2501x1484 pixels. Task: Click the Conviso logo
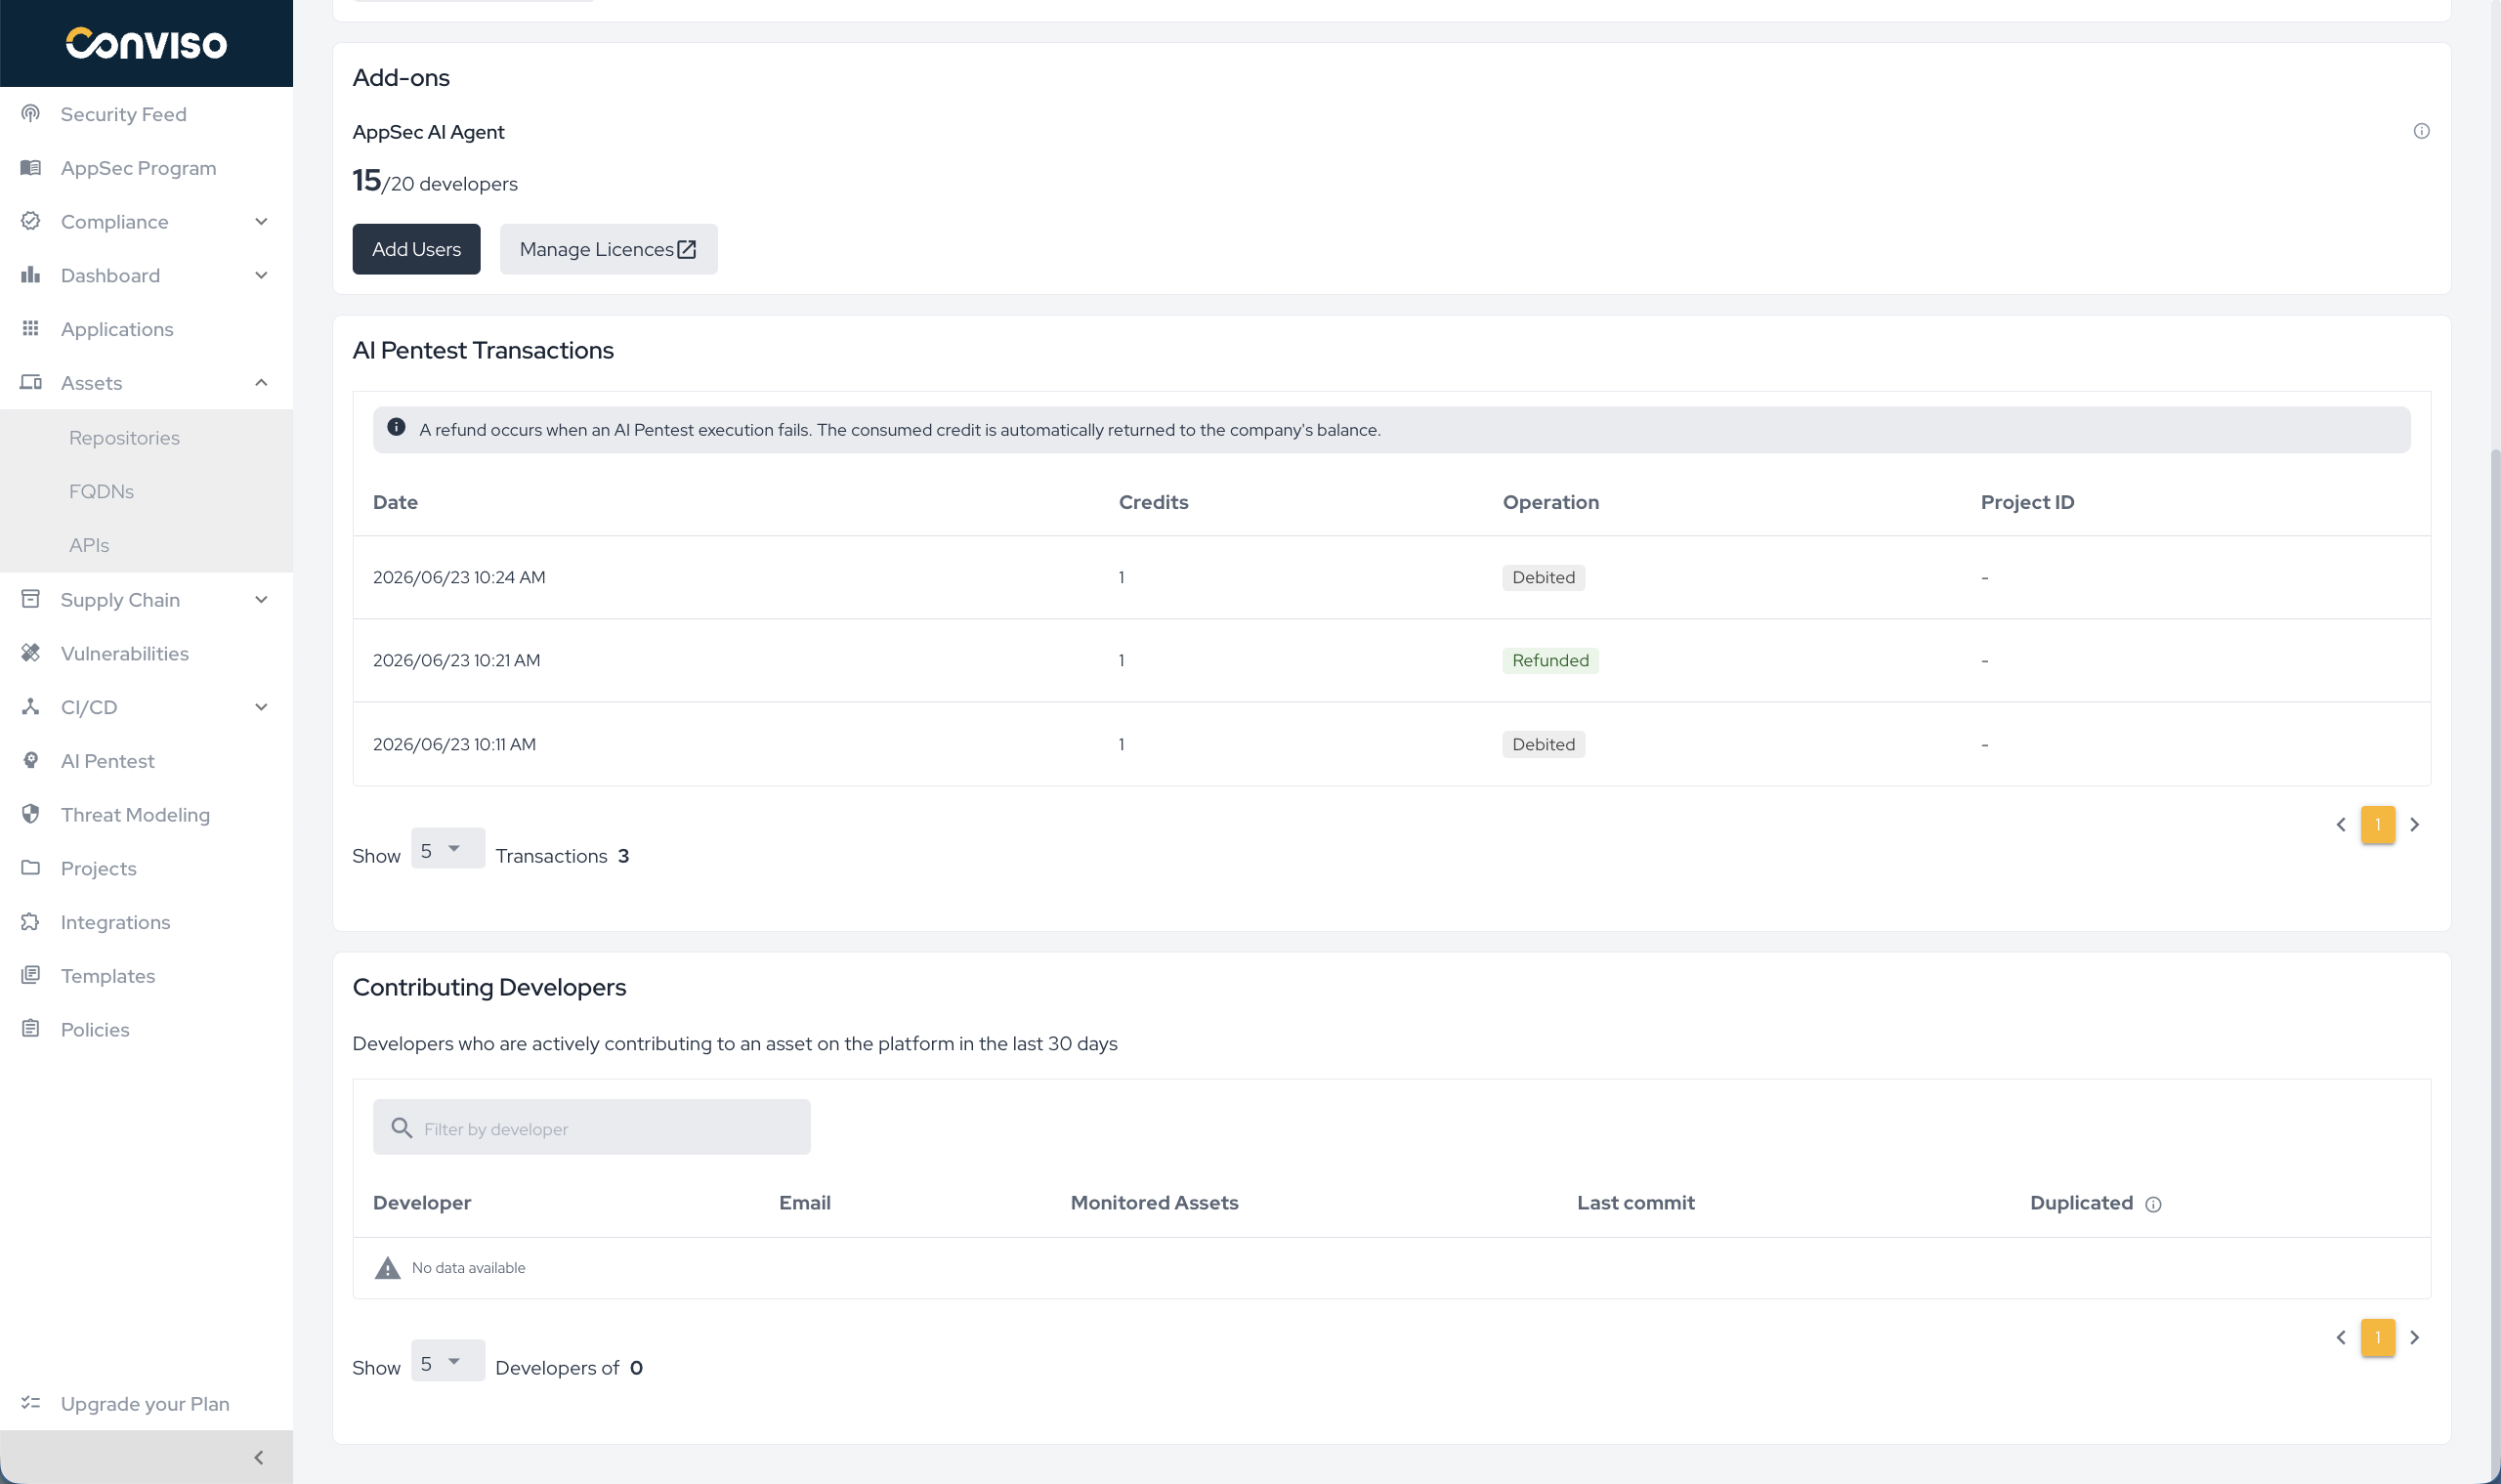pos(146,43)
